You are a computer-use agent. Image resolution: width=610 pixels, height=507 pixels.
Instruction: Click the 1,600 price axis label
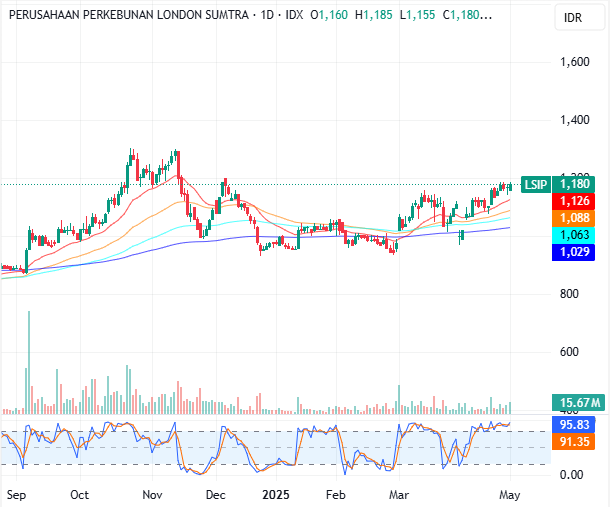(575, 62)
